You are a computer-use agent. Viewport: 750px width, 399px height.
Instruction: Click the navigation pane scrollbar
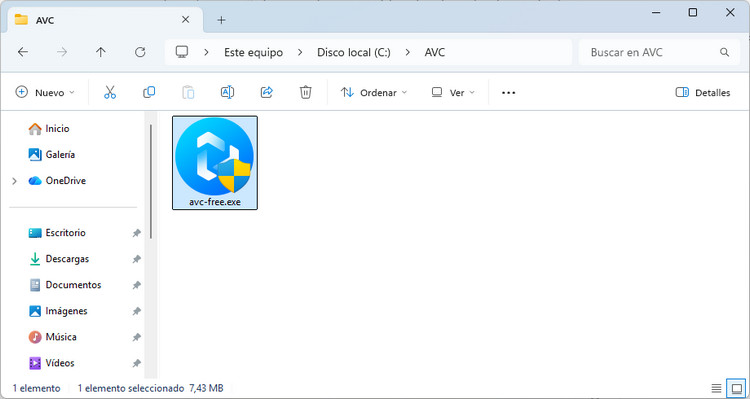(151, 182)
